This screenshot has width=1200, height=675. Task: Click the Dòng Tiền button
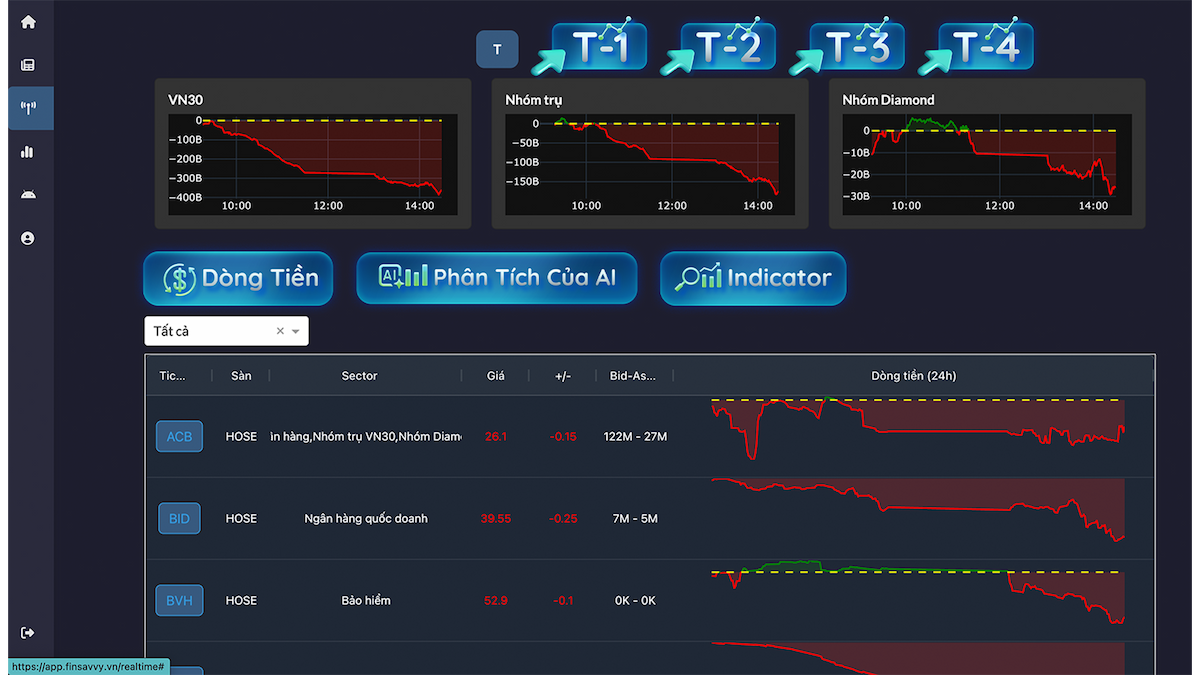pyautogui.click(x=238, y=278)
